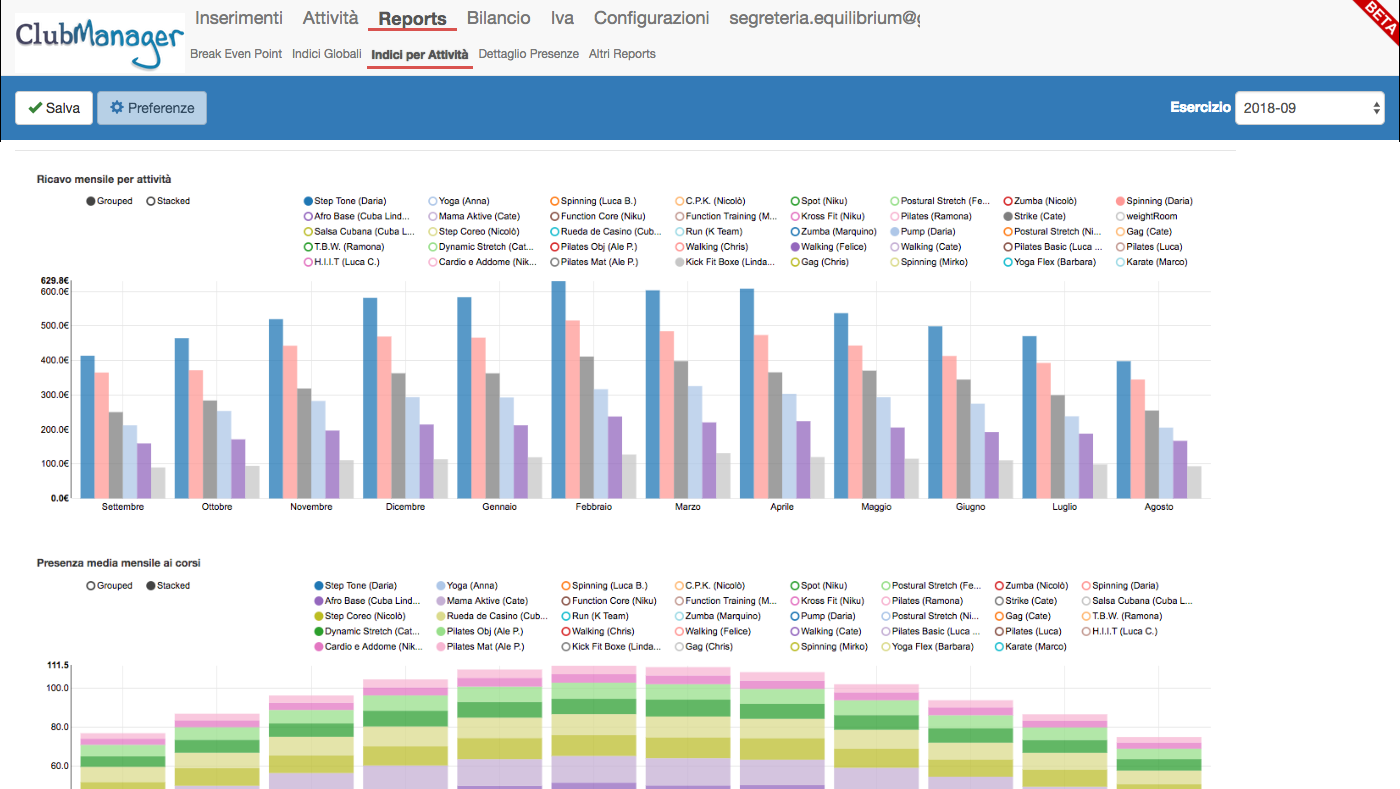Switch to Dettaglio Presenze tab
This screenshot has width=1400, height=789.
point(528,54)
